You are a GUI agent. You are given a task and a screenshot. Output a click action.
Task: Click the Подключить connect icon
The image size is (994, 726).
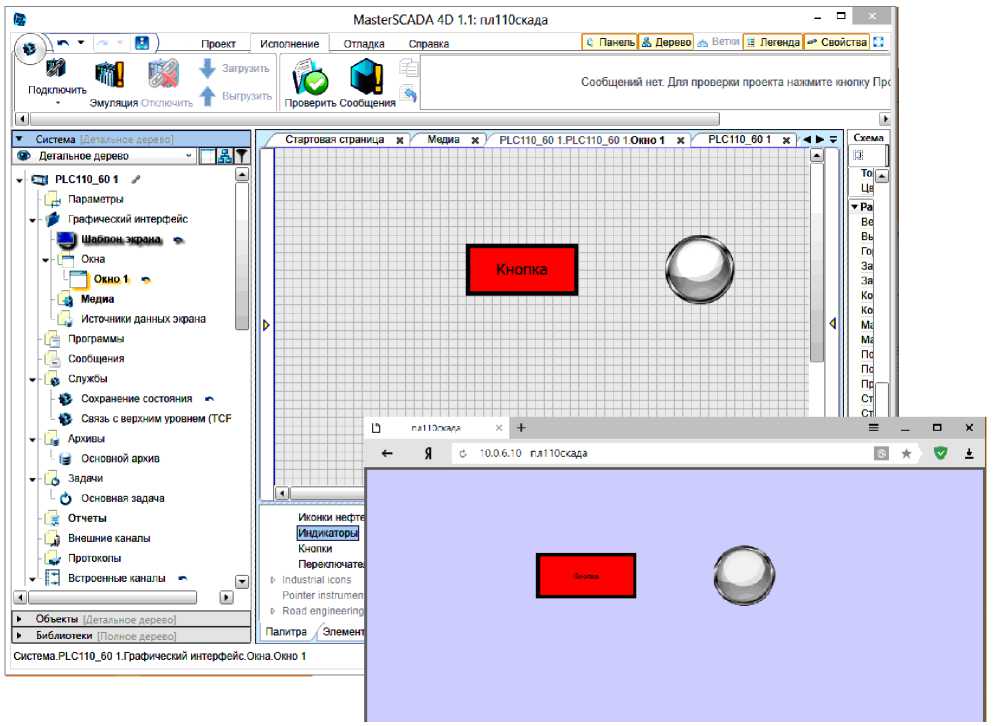[56, 68]
